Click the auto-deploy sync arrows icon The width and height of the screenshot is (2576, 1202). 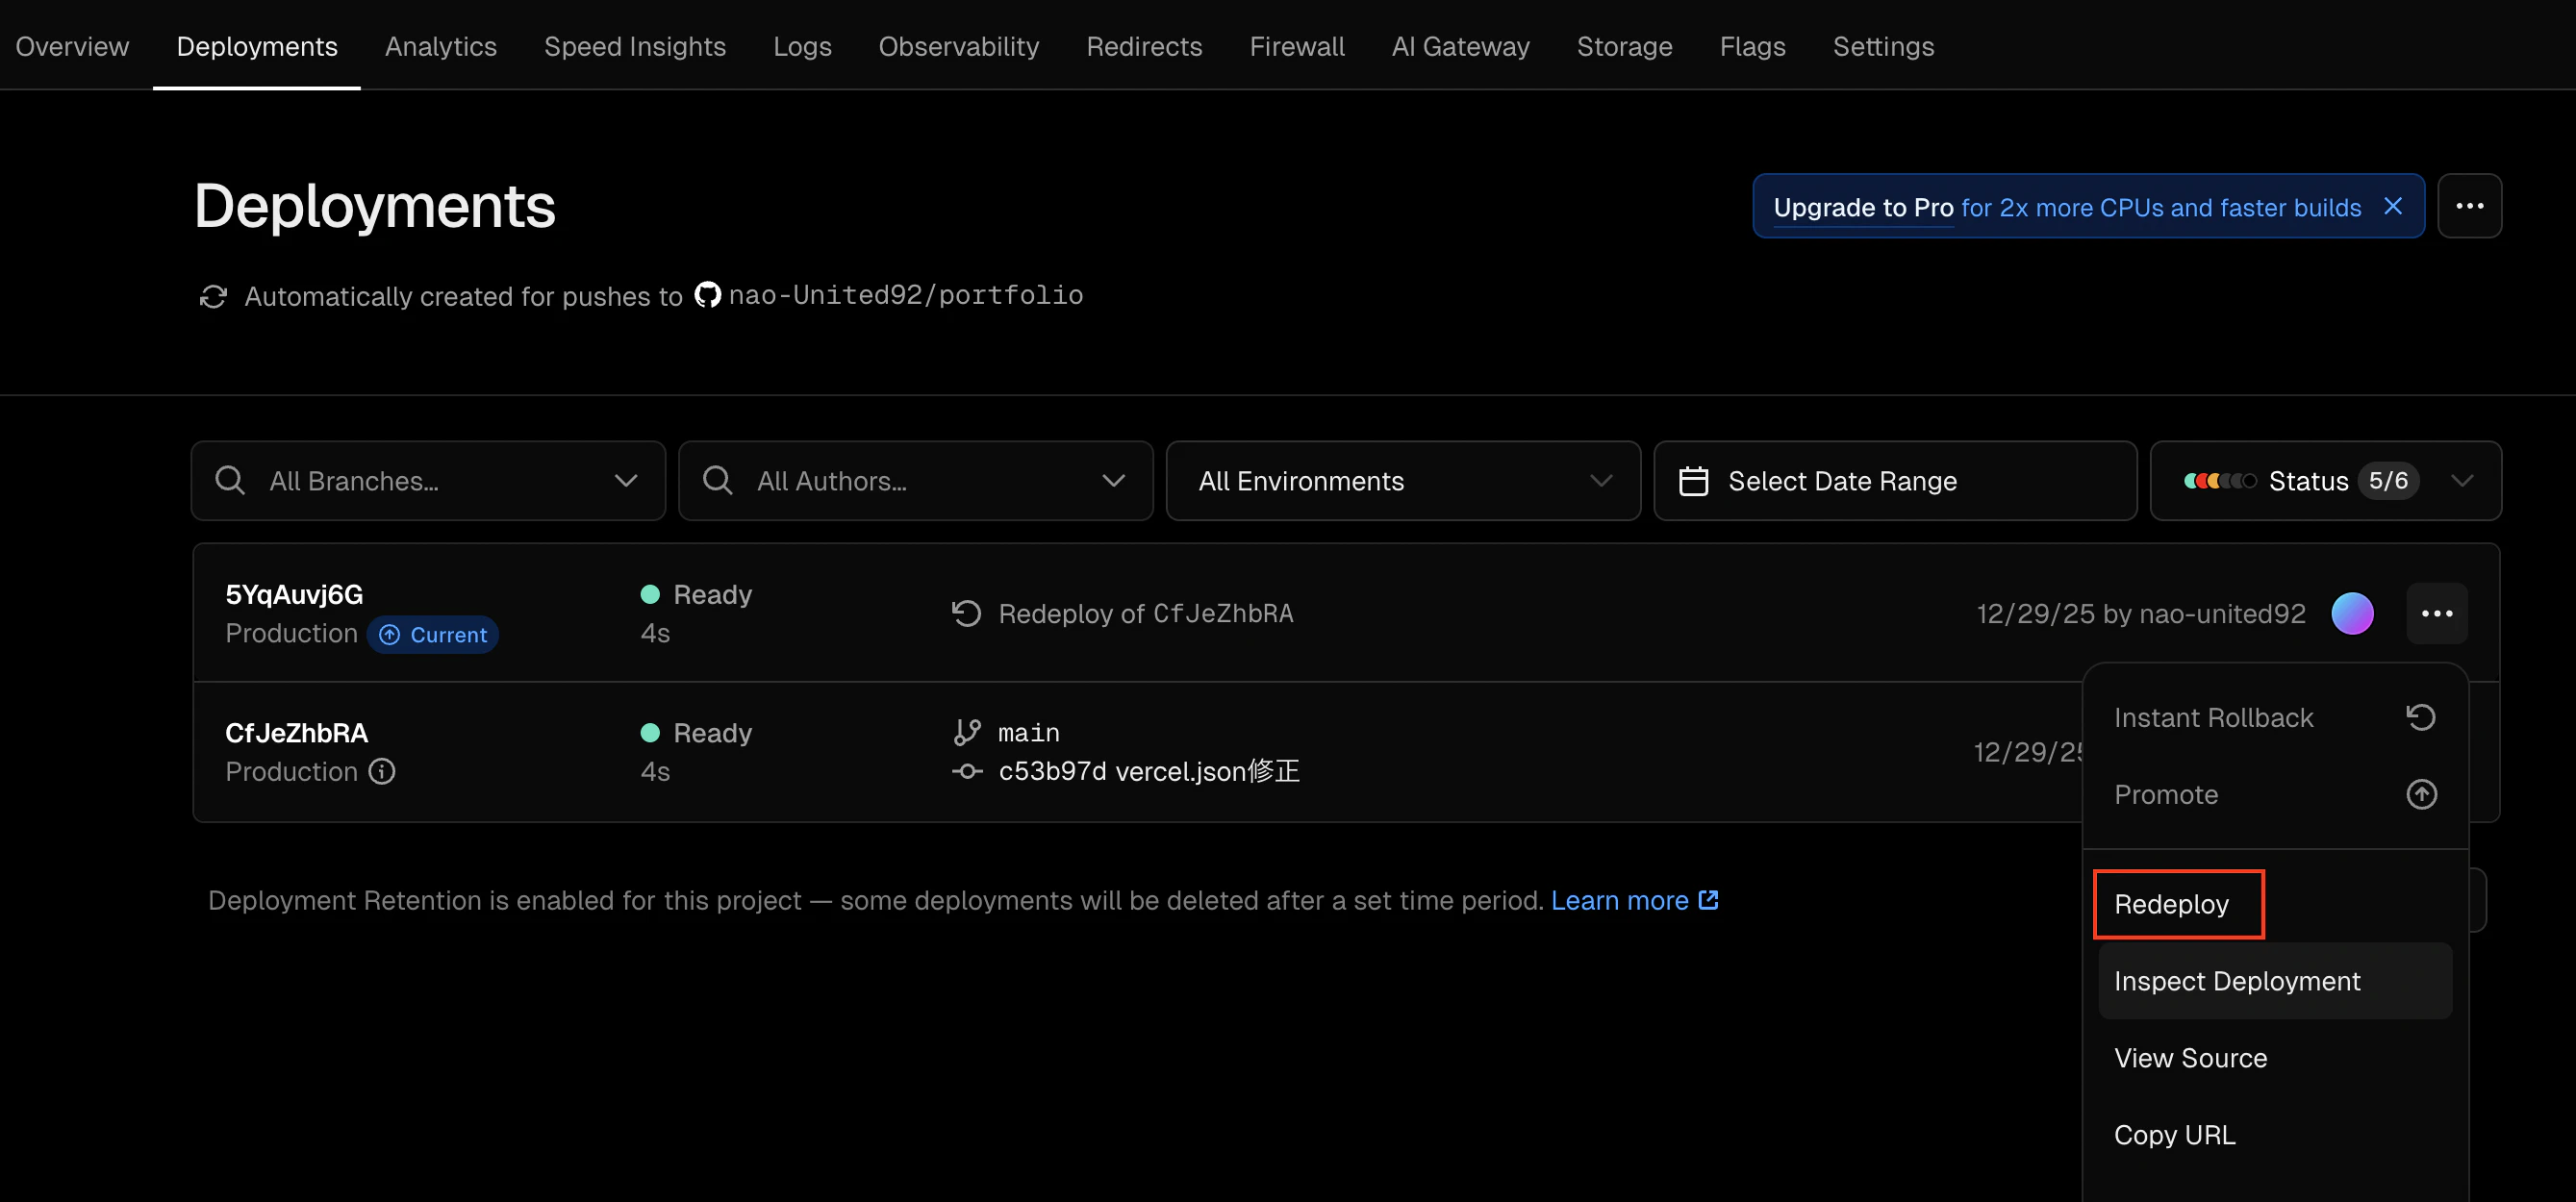[x=213, y=296]
